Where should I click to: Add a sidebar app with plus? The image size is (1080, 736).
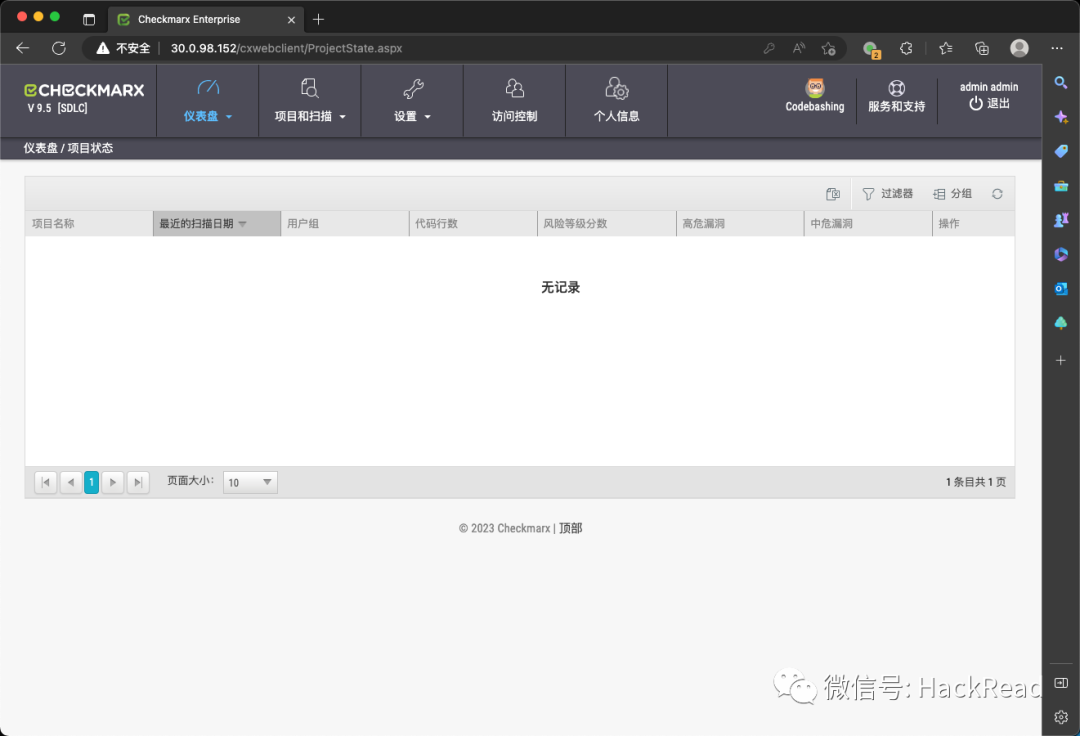pyautogui.click(x=1061, y=360)
